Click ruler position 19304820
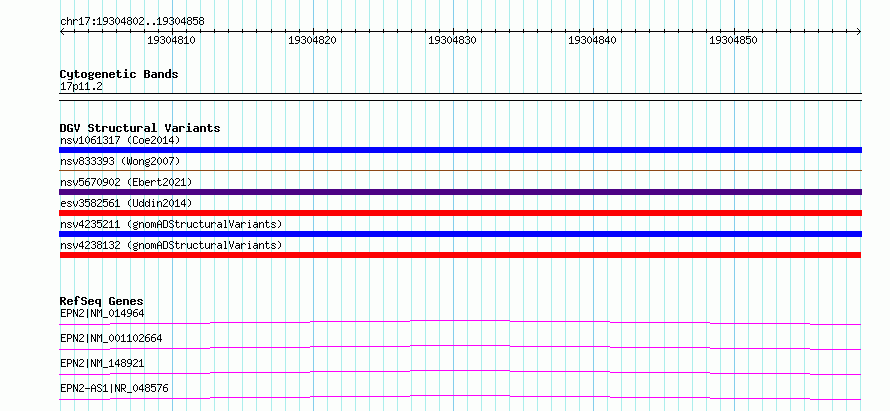This screenshot has height=411, width=890. [x=313, y=40]
